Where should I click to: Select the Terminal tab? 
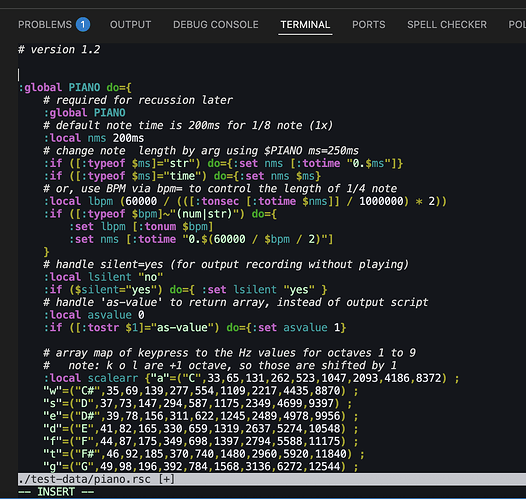click(305, 24)
